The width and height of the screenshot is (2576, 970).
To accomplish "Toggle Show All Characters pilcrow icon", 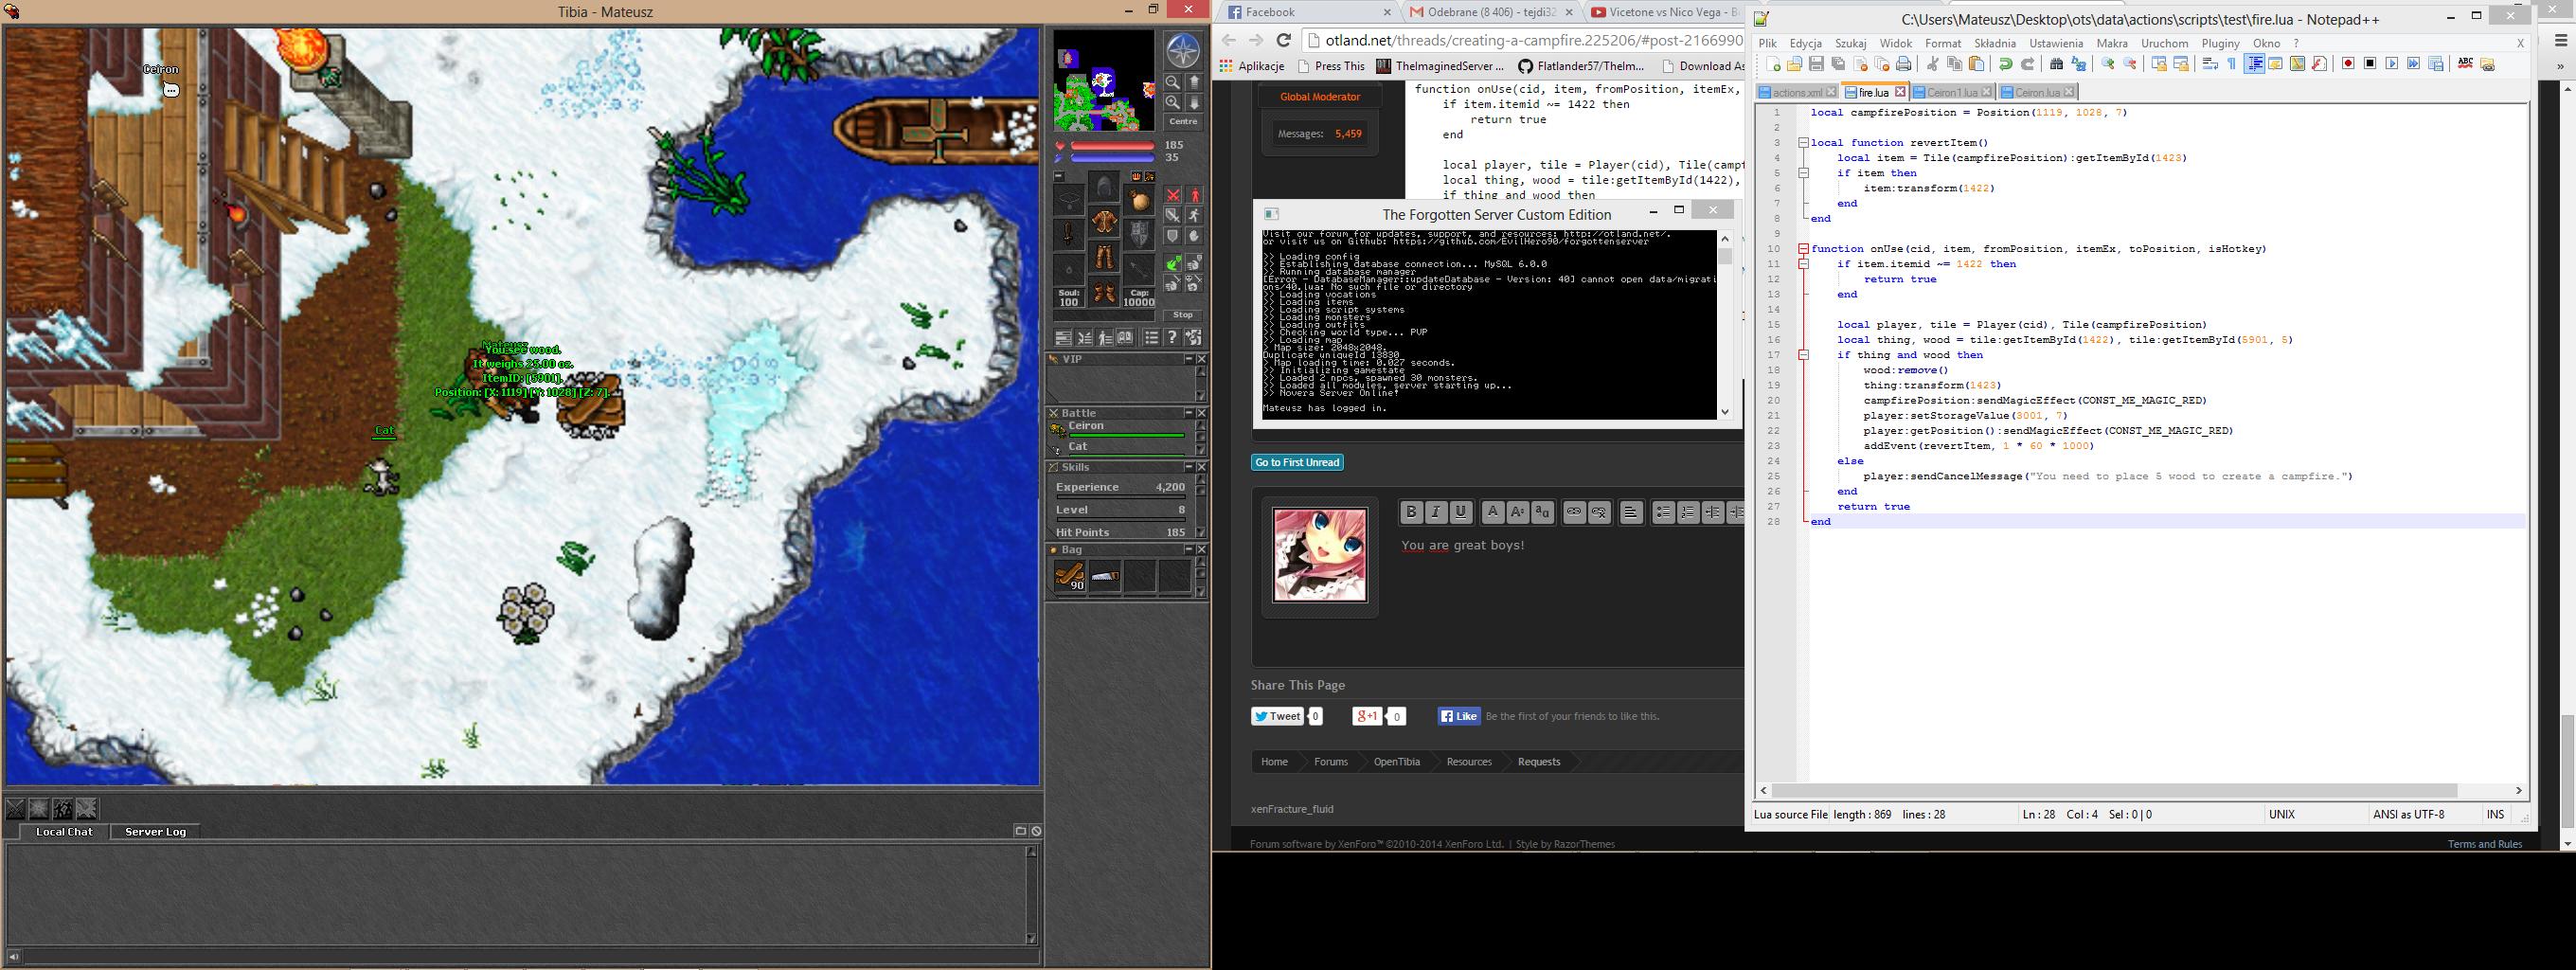I will point(2231,64).
